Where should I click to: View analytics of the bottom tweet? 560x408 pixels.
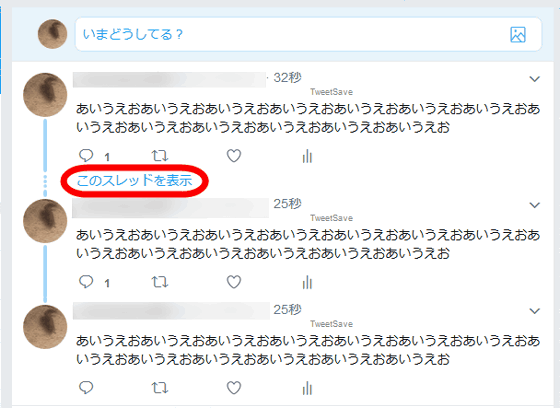[x=307, y=388]
